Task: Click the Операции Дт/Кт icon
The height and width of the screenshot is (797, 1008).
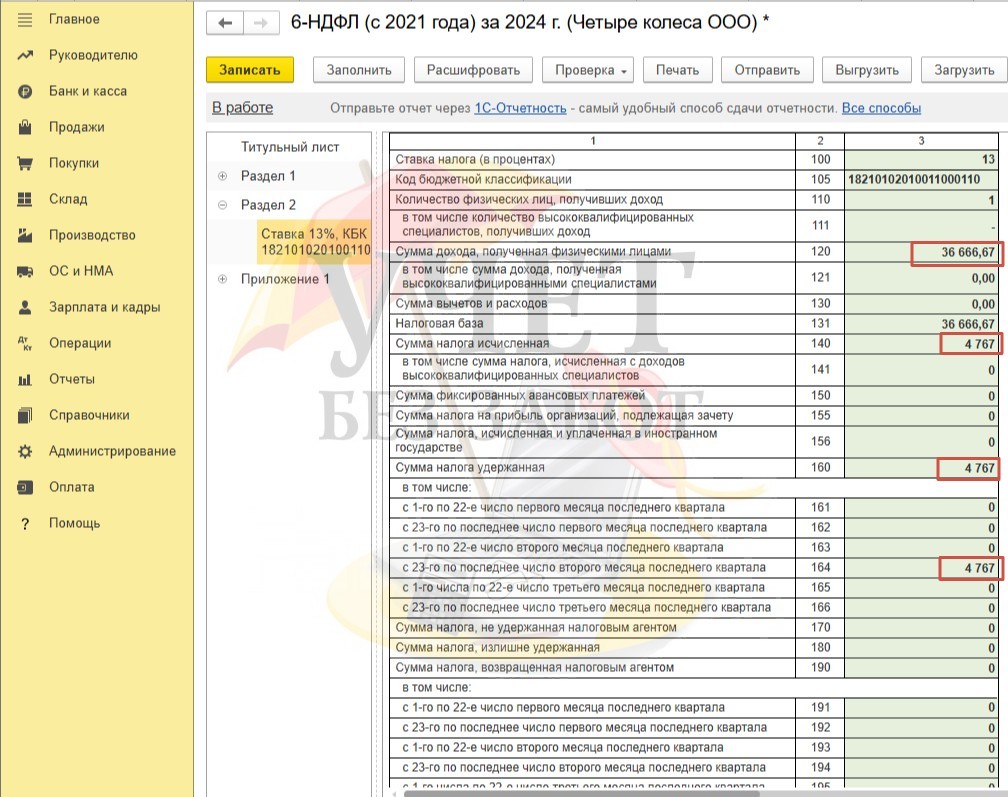Action: (x=24, y=344)
